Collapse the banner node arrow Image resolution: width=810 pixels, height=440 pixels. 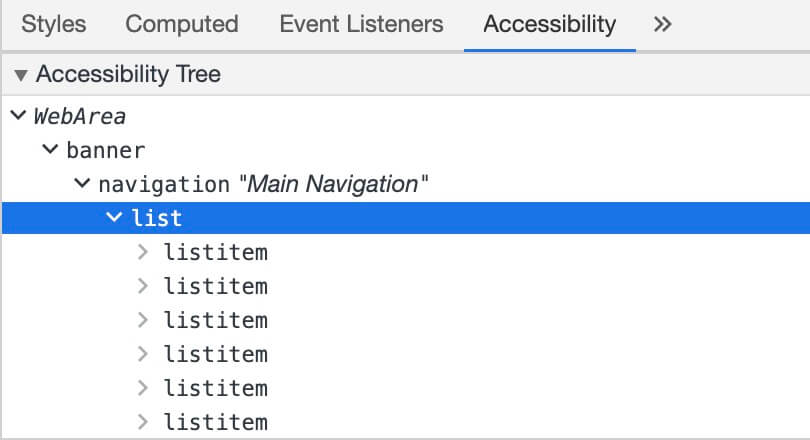point(50,151)
